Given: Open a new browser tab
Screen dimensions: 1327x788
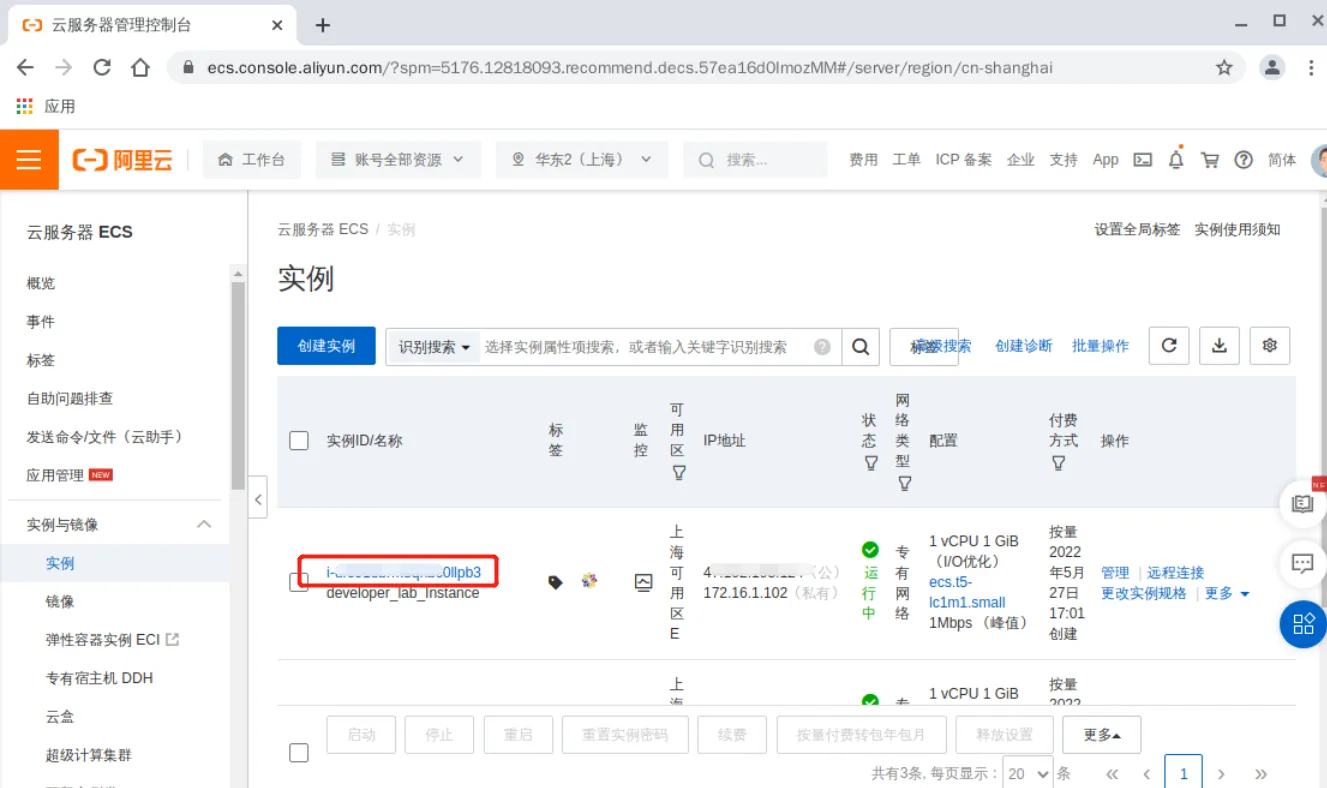Looking at the screenshot, I should point(322,26).
